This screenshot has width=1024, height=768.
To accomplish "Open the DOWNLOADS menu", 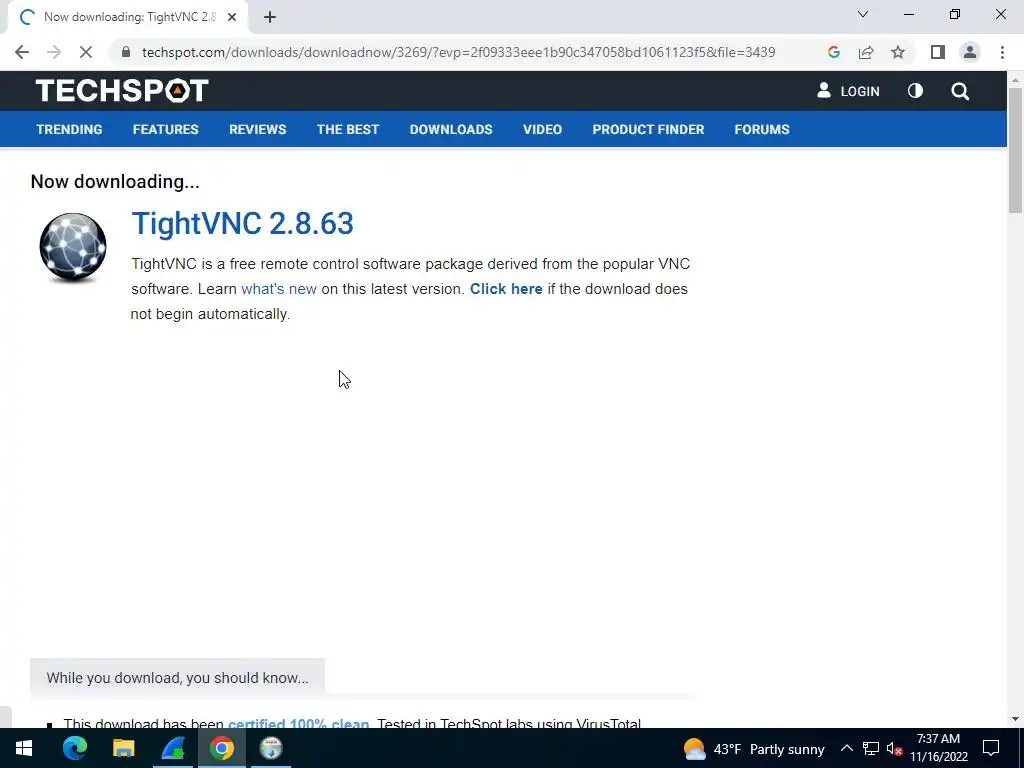I will [x=451, y=129].
